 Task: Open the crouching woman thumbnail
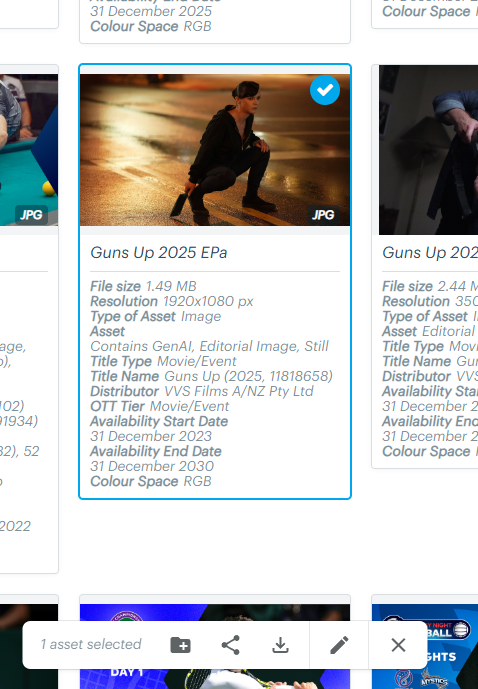click(x=215, y=150)
